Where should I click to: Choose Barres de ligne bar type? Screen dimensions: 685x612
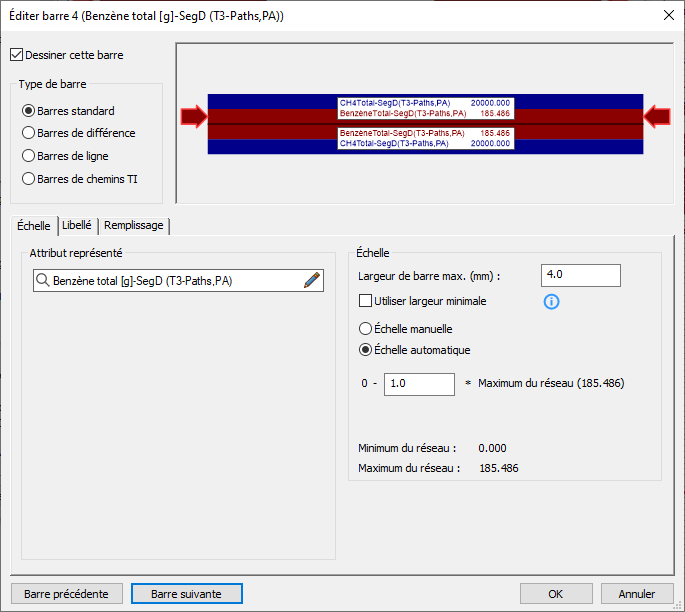pos(28,156)
